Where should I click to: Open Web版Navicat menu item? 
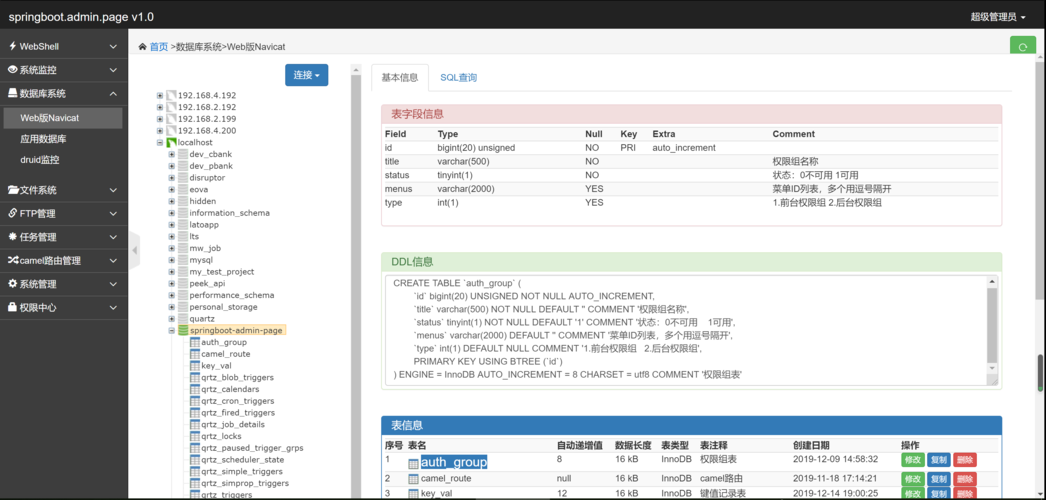(x=63, y=118)
